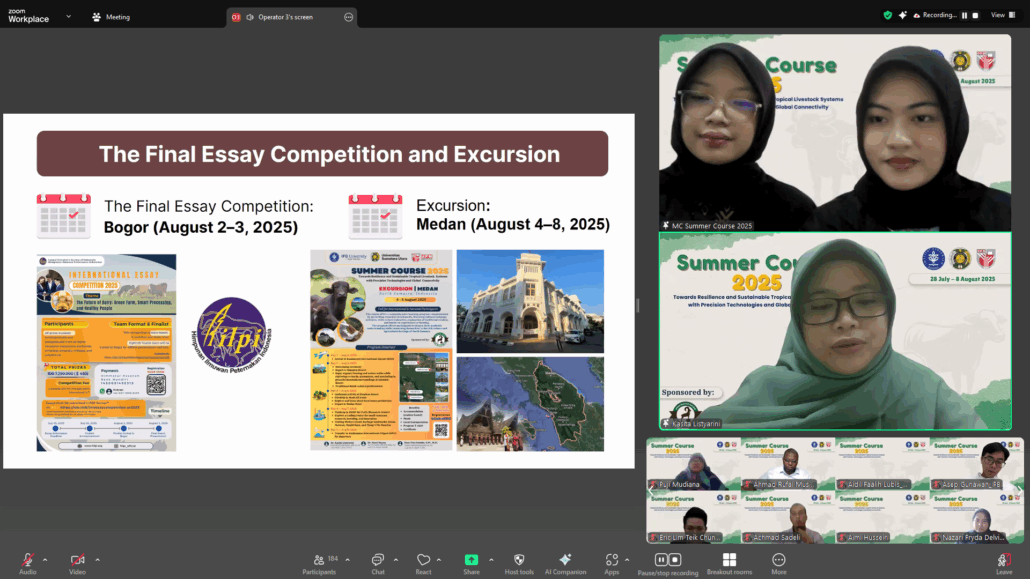The width and height of the screenshot is (1030, 579).
Task: Open Host tools shield icon
Action: click(x=518, y=560)
